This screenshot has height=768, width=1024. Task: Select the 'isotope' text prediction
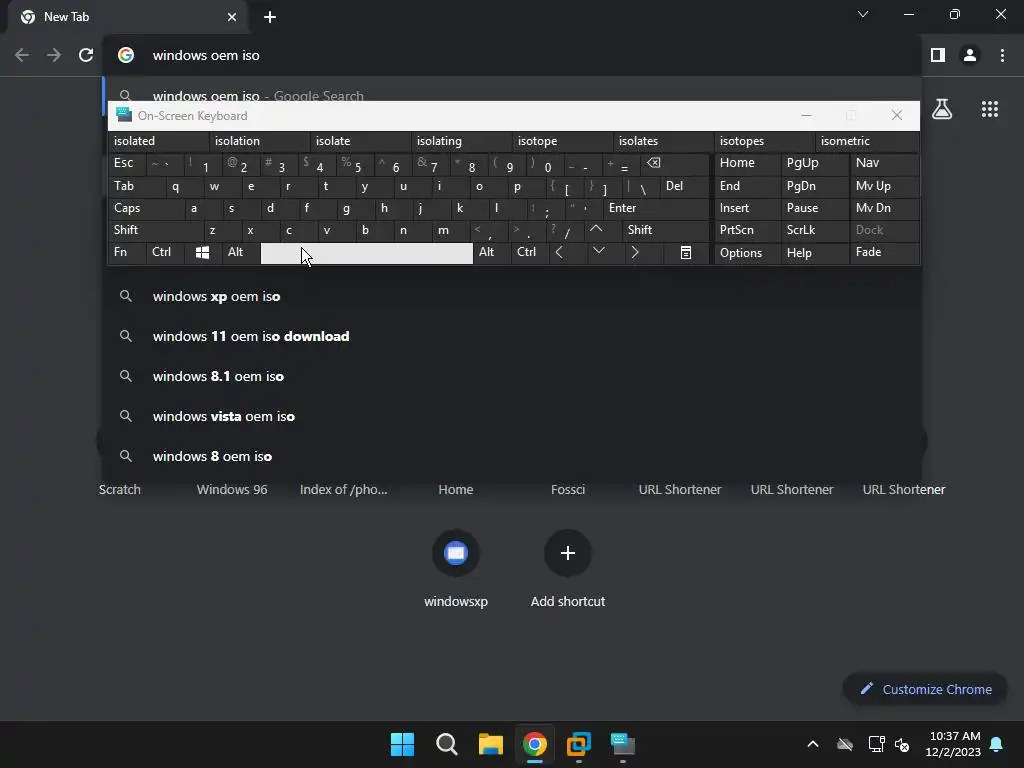click(x=562, y=141)
